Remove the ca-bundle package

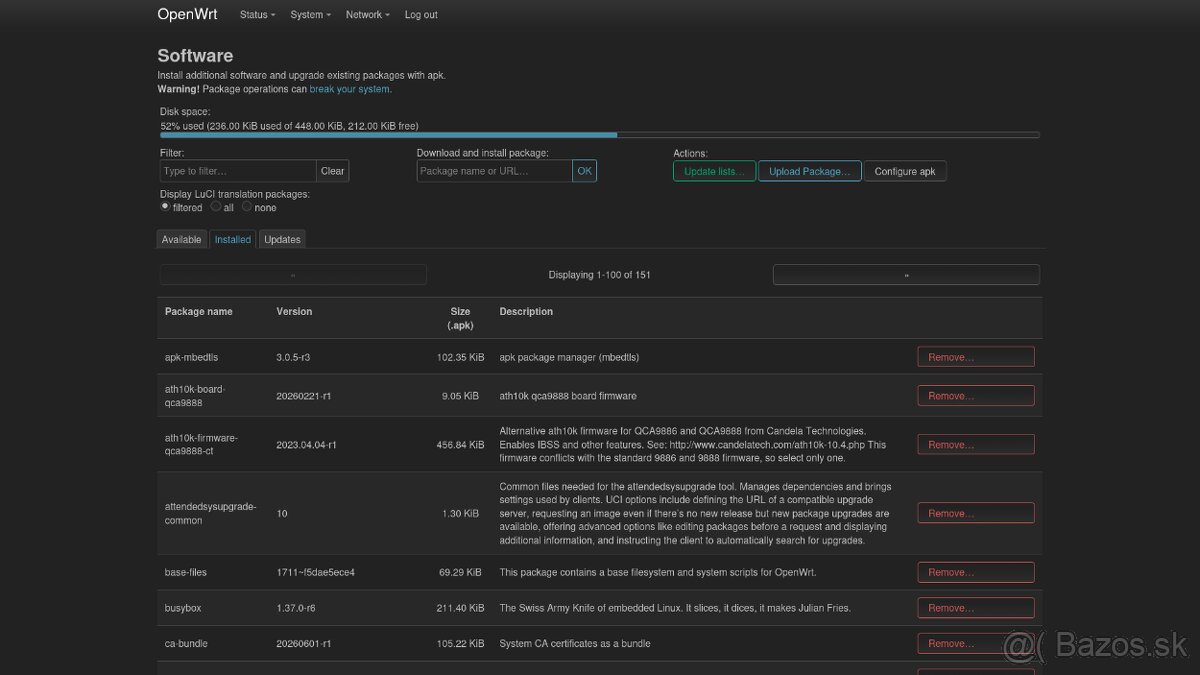click(x=976, y=644)
